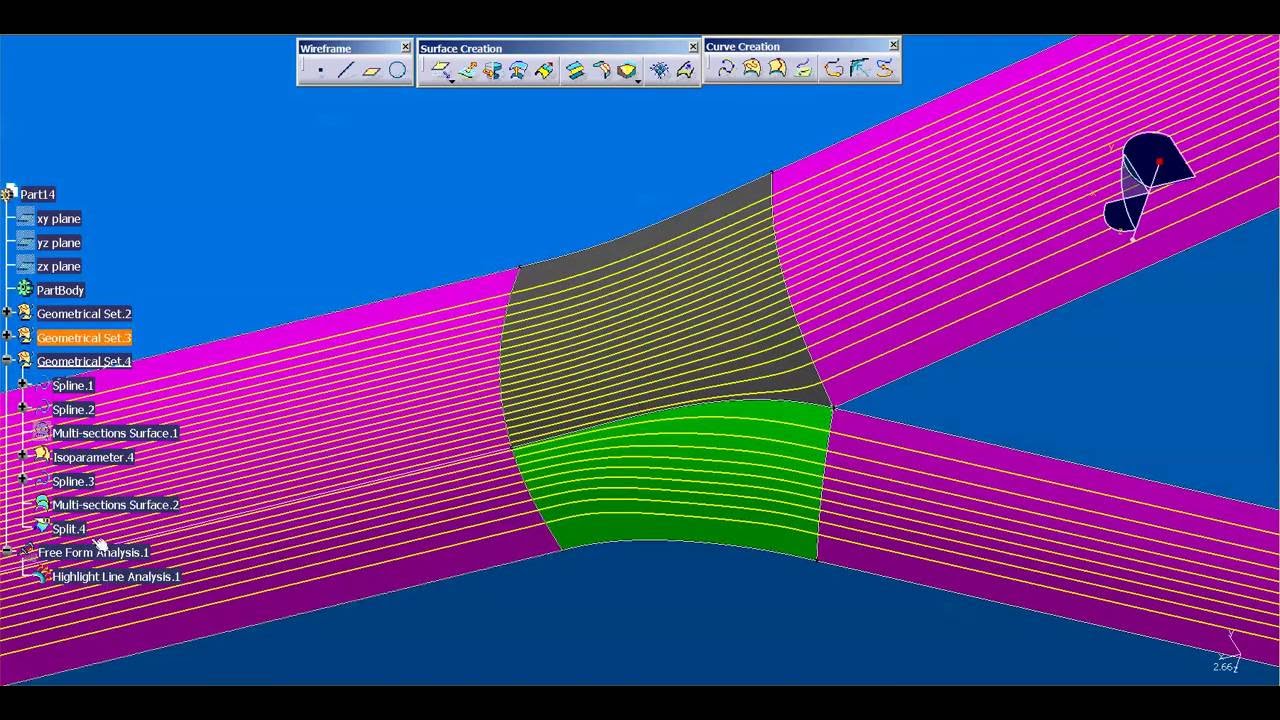Collapse the Geometrical Set.4 tree node

[x=7, y=360]
